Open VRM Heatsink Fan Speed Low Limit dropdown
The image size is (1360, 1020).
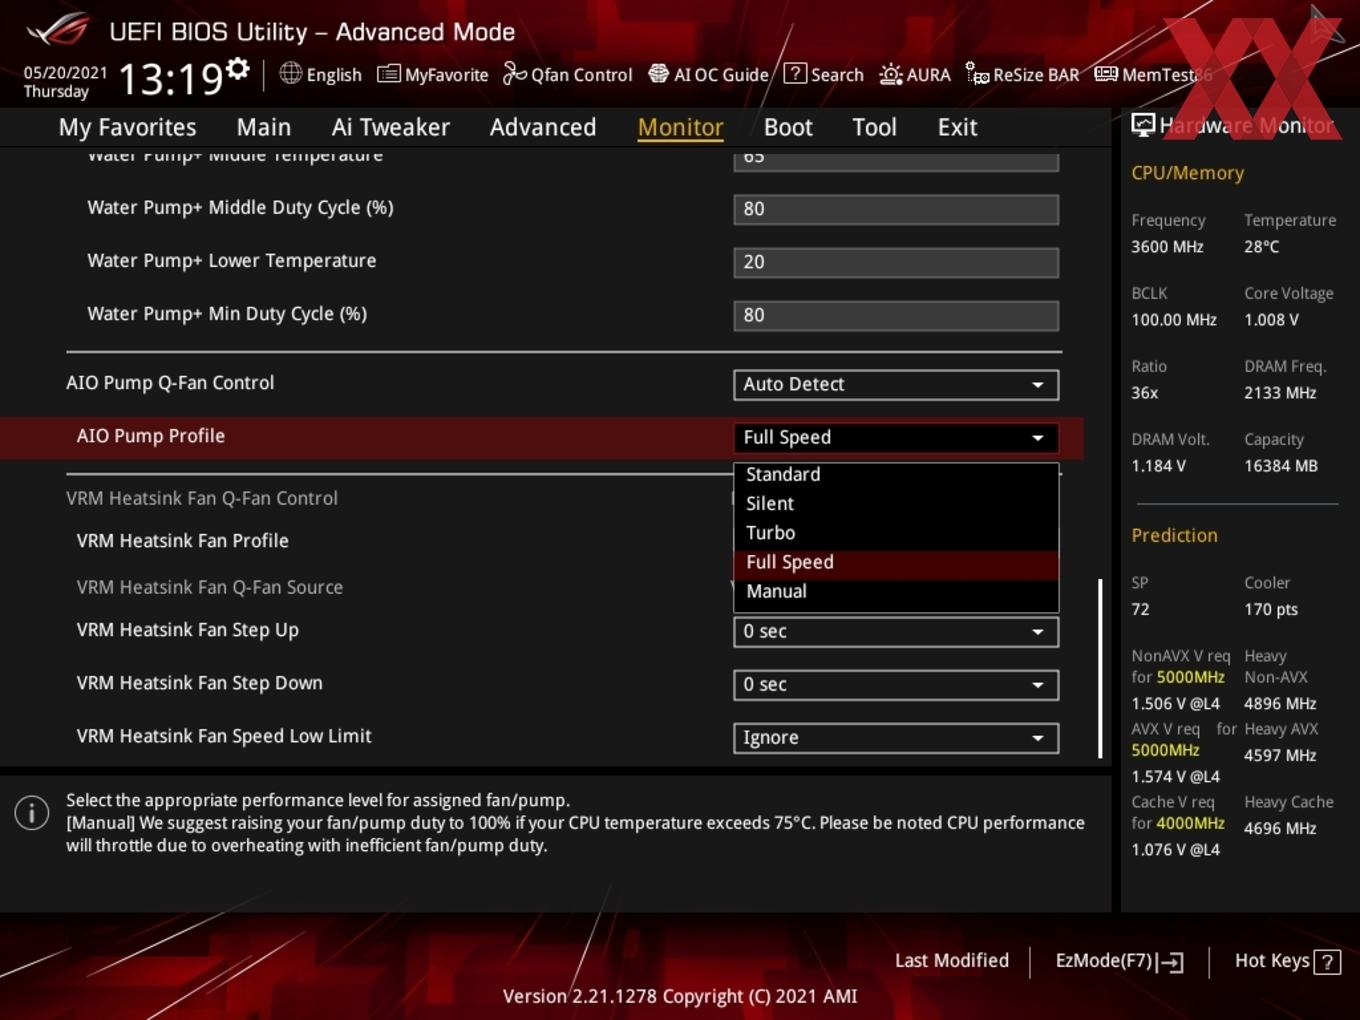click(x=896, y=737)
